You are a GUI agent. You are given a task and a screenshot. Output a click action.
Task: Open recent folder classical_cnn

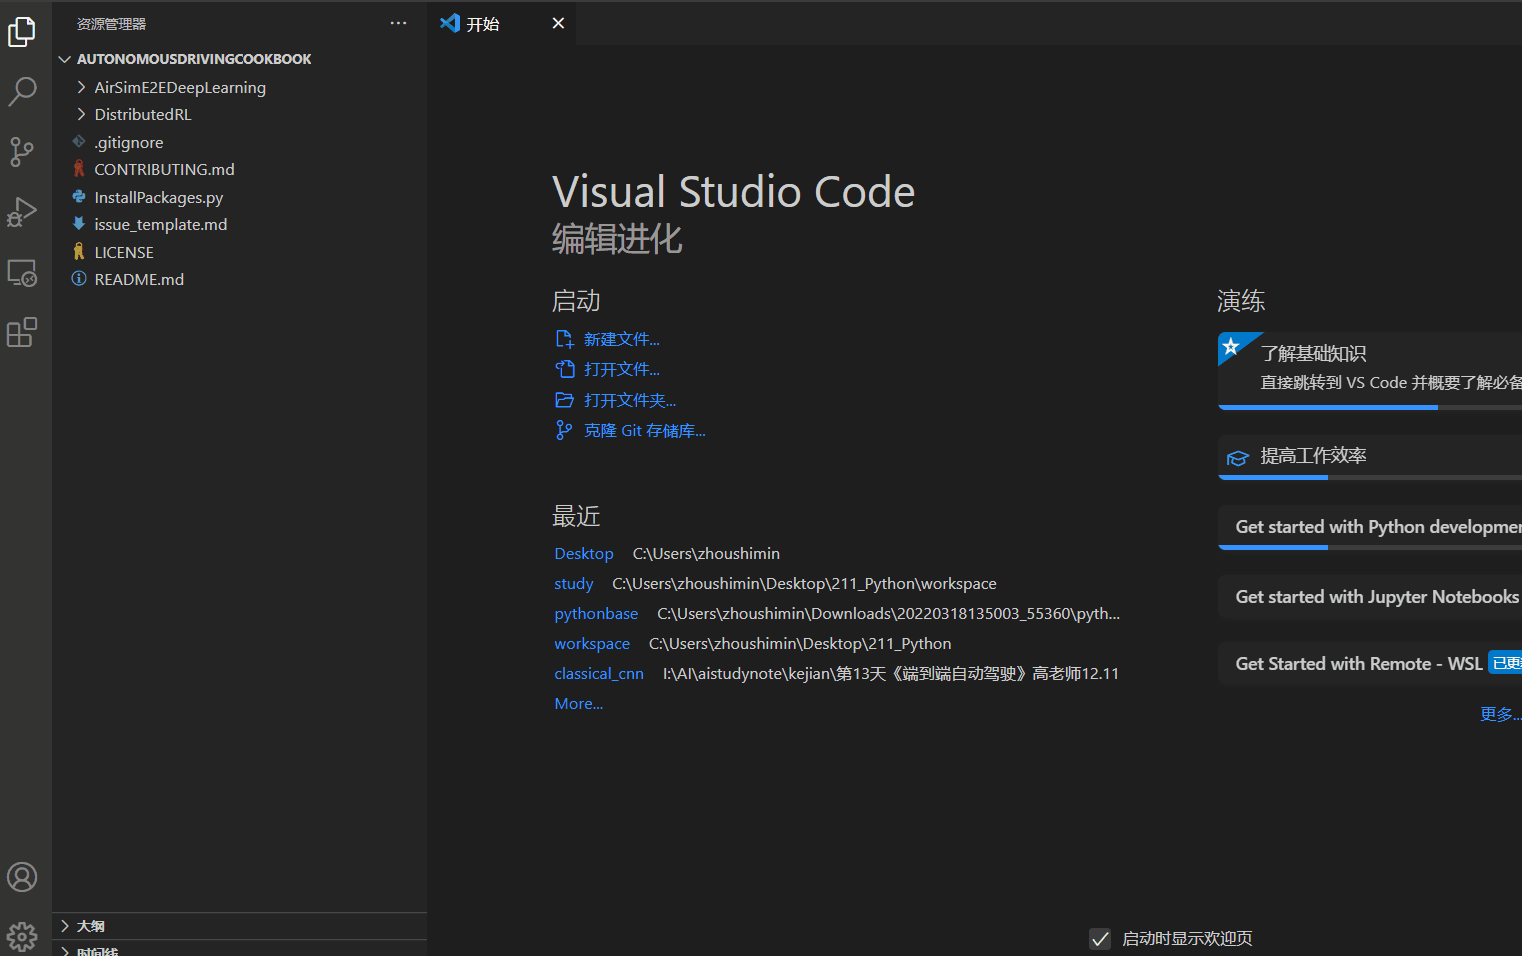point(599,673)
